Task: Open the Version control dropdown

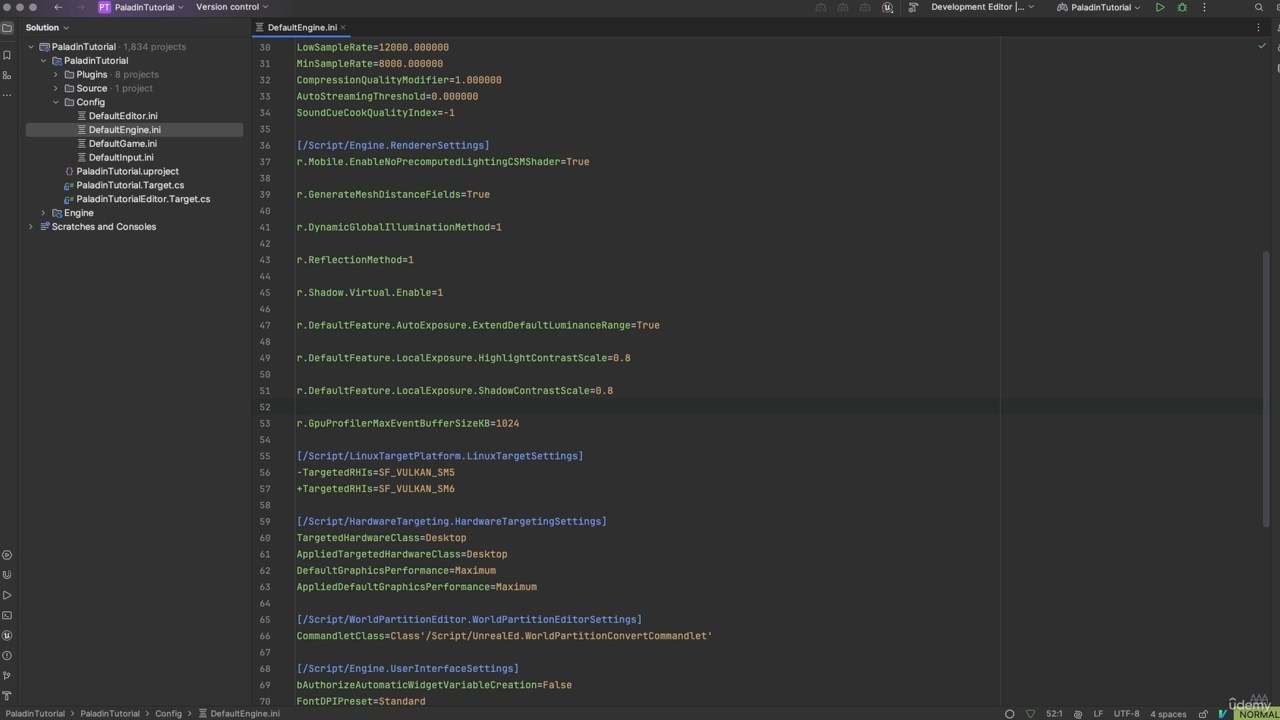Action: tap(232, 7)
